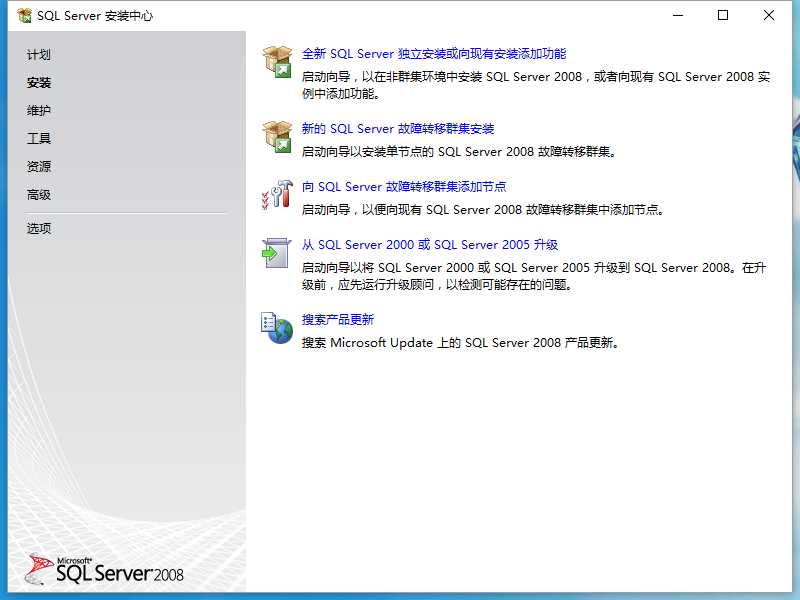Open link 向 SQL Server 故障转移群集添加节点
The image size is (800, 600).
coord(404,187)
